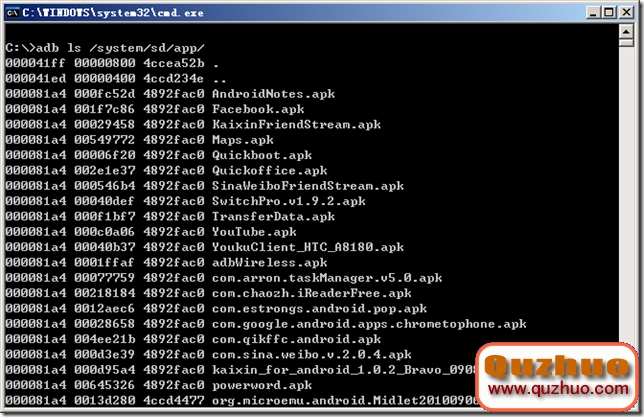Click the mode value 000041ed
Screen dimensions: 644x417
tap(36, 78)
